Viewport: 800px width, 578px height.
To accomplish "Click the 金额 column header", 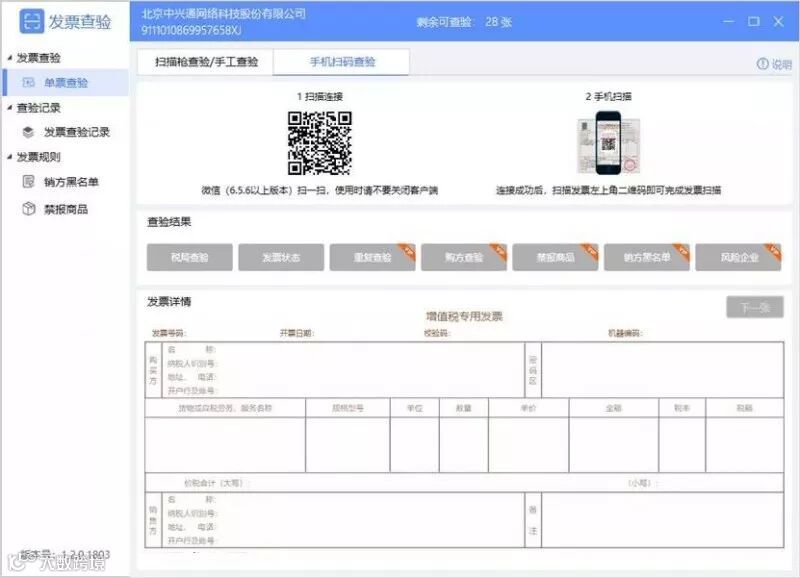I will click(613, 408).
